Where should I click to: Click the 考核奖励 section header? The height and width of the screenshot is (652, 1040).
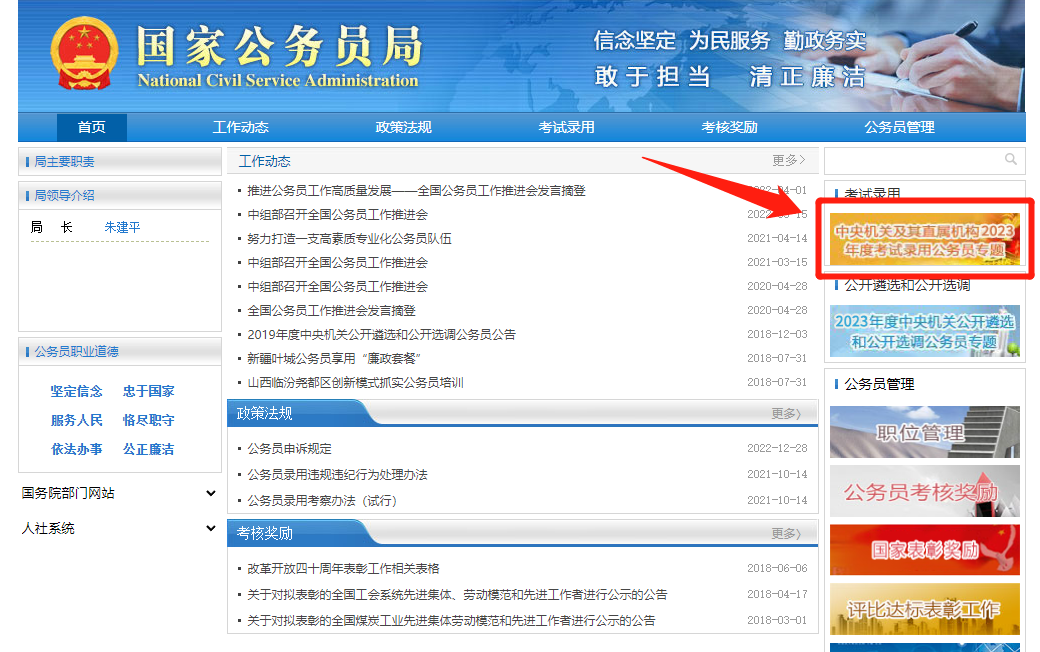point(264,533)
